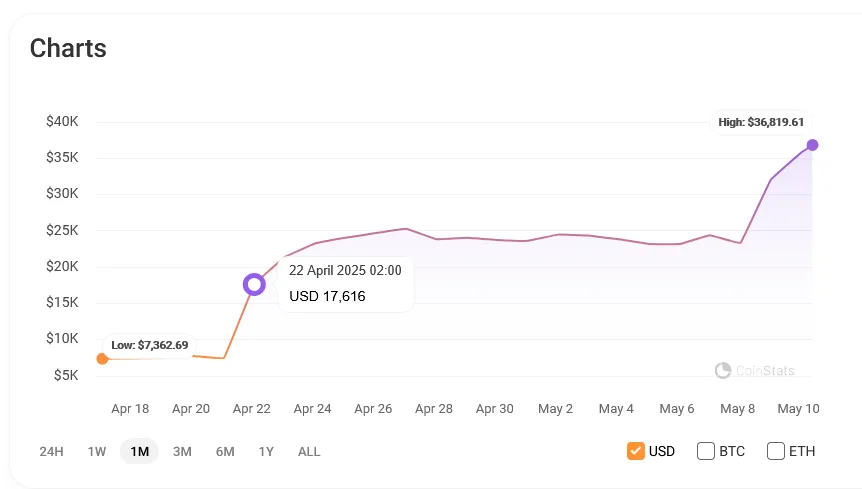The width and height of the screenshot is (862, 489).
Task: Click the Low: $7,362.69 label
Action: (150, 345)
